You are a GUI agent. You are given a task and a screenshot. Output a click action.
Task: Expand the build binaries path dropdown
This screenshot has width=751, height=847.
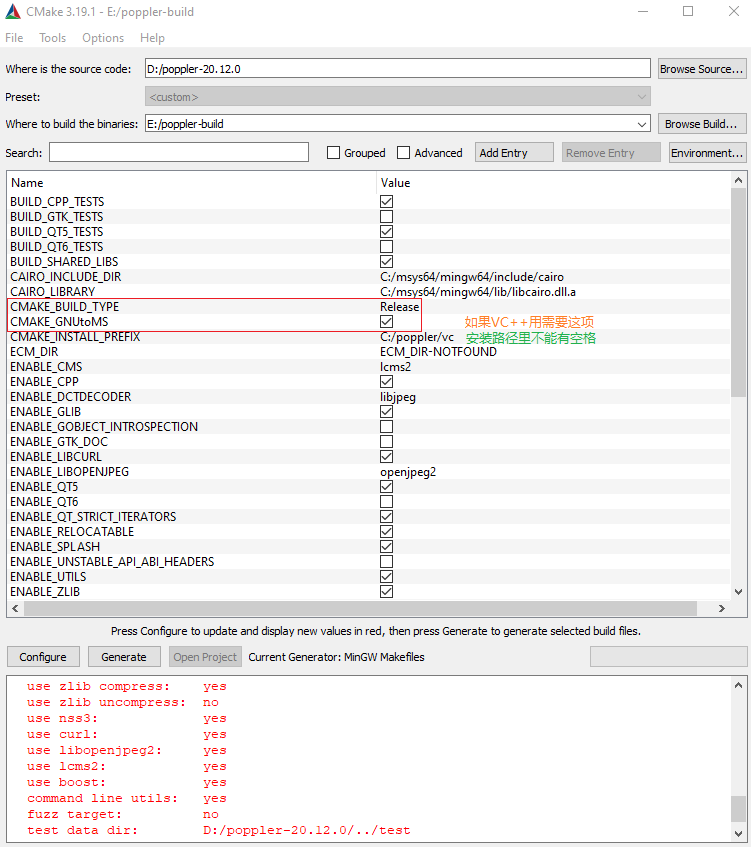[x=642, y=124]
